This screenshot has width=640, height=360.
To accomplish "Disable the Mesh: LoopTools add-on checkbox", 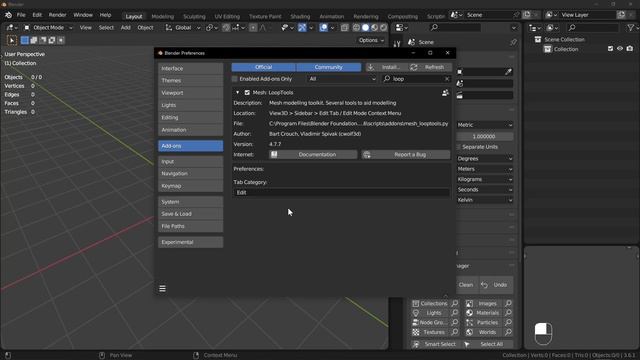I will pos(247,93).
